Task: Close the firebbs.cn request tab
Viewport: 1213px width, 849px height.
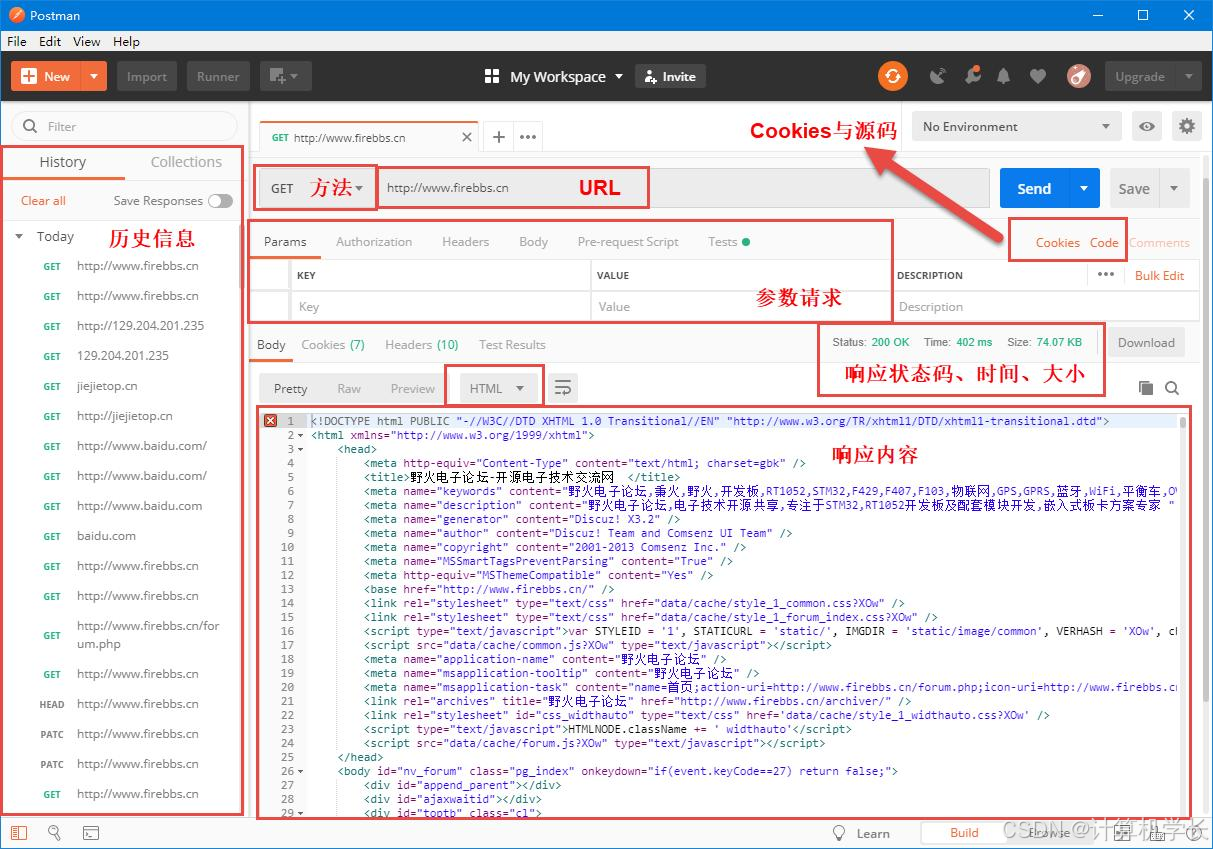Action: point(467,138)
